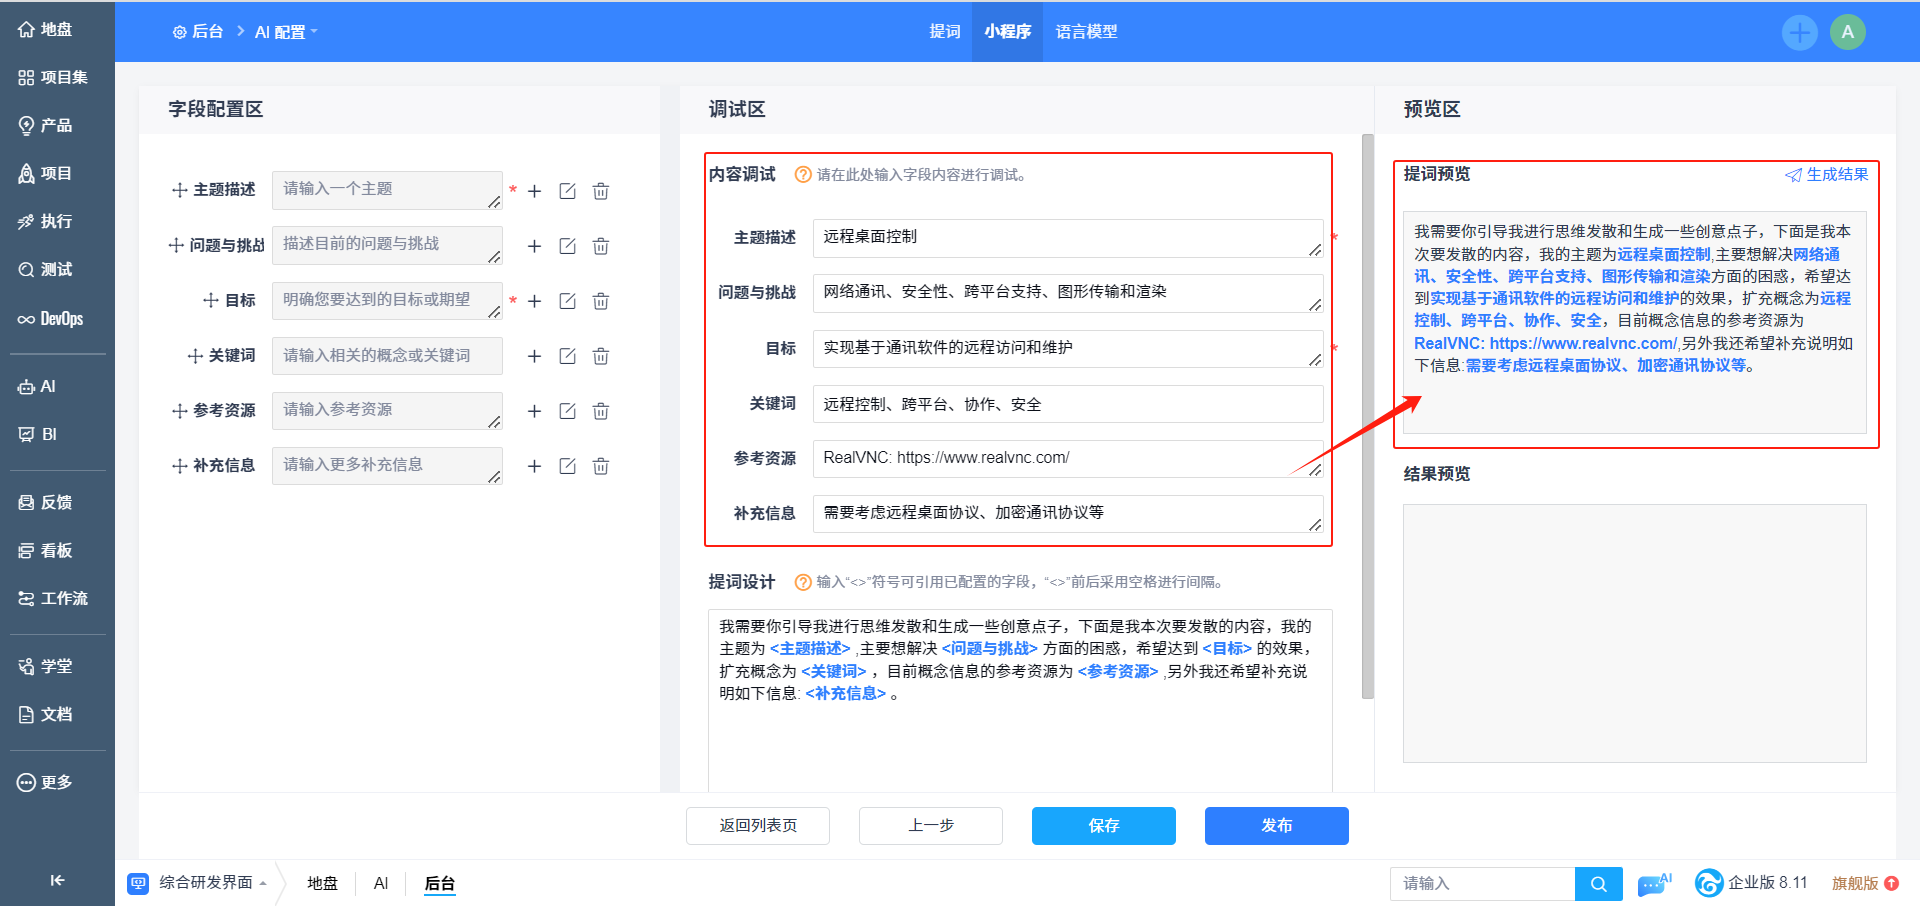Screen dimensions: 1920x906
Task: Click the 关键词 input in 调试区
Action: point(1067,404)
